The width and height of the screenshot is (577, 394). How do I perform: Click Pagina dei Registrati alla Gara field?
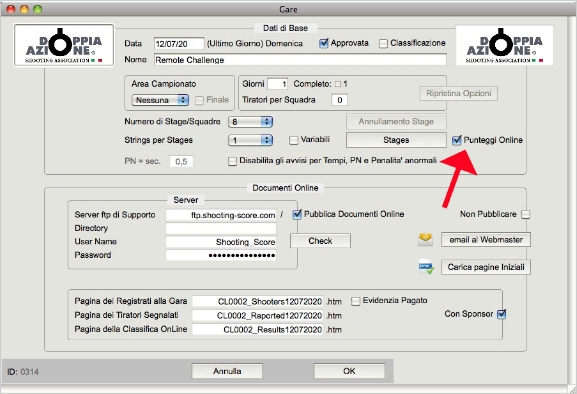[258, 301]
